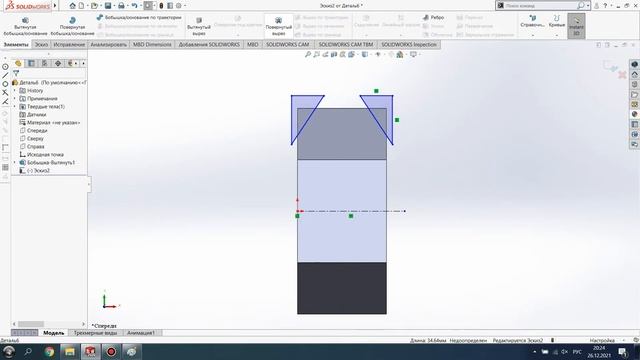This screenshot has height=360, width=640.
Task: Open SOLIDWORKS CAM tab
Action: click(x=288, y=44)
